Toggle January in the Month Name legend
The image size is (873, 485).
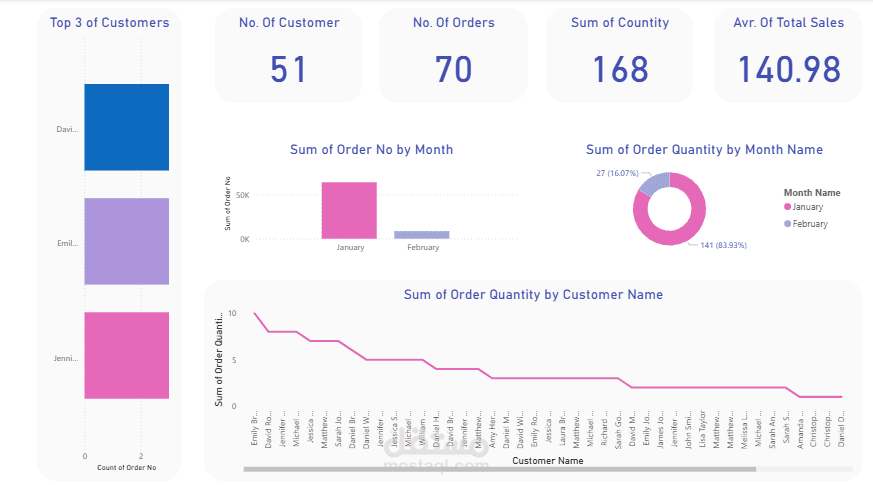click(803, 207)
